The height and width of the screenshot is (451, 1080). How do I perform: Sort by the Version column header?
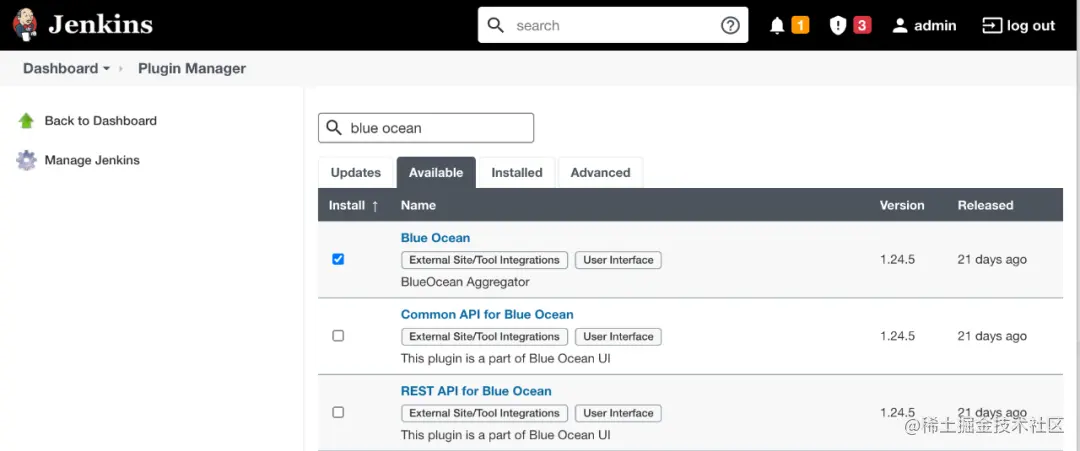(x=902, y=205)
